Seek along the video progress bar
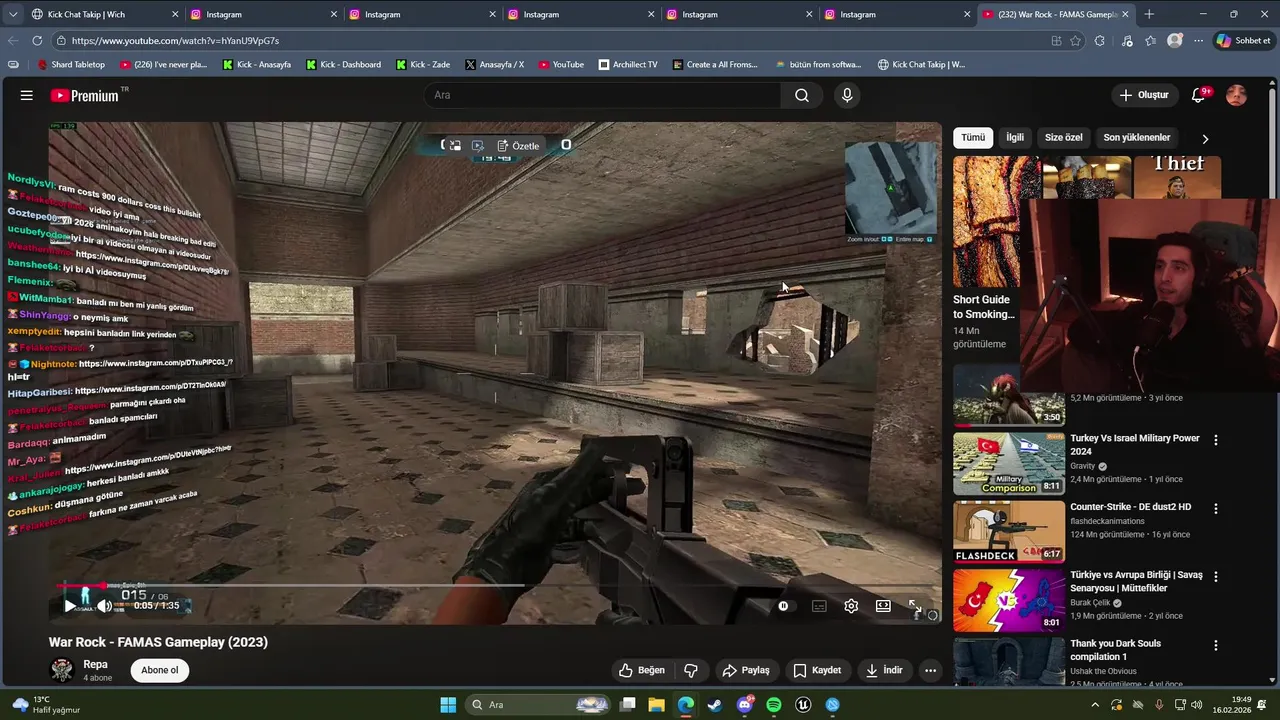The image size is (1280, 720). coord(495,585)
